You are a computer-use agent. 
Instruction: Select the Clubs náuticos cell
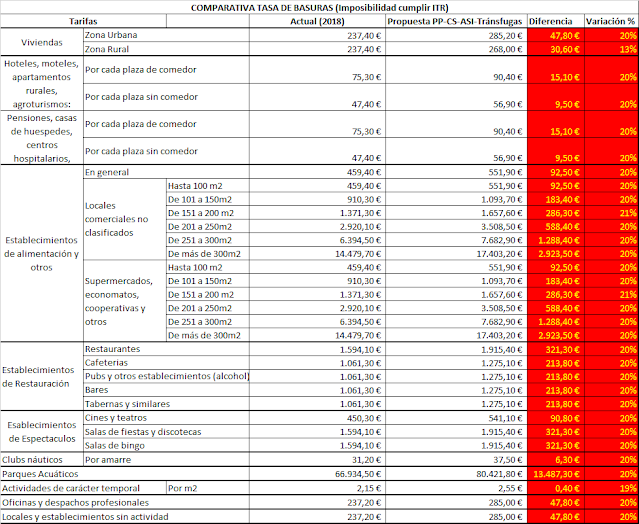(x=42, y=460)
